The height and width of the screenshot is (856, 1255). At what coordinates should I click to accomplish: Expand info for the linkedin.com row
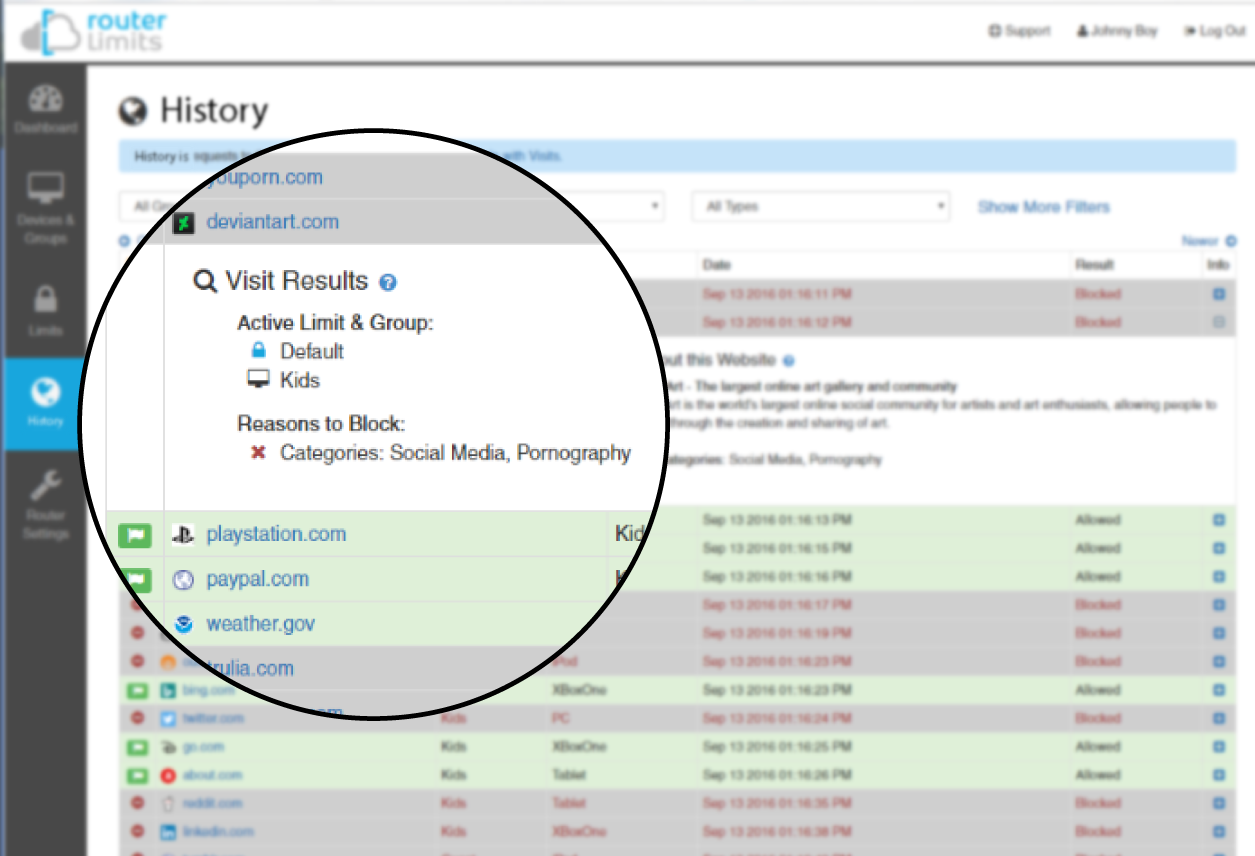tap(1218, 831)
